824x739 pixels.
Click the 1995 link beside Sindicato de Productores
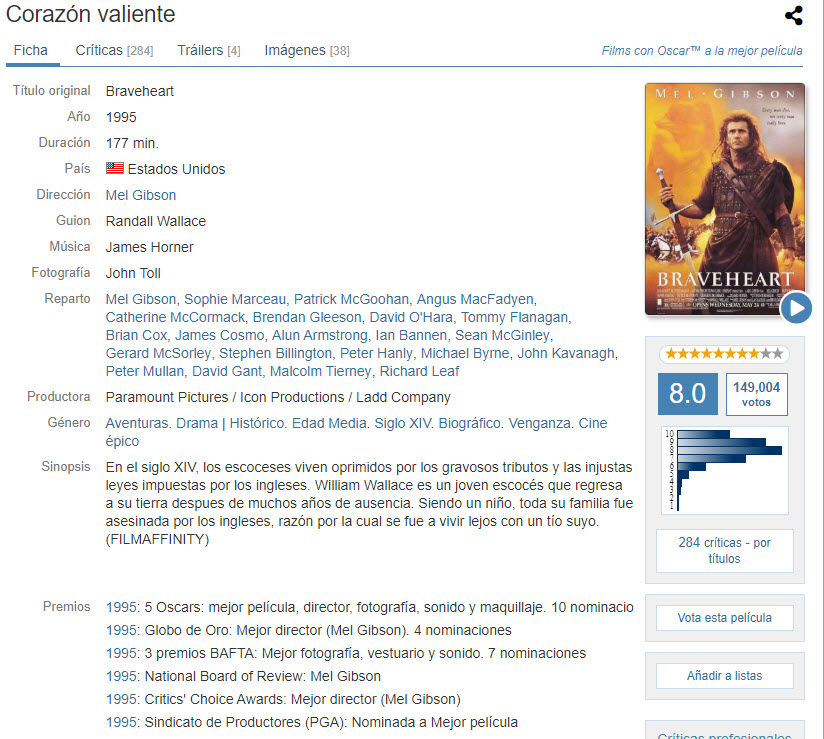(x=122, y=723)
